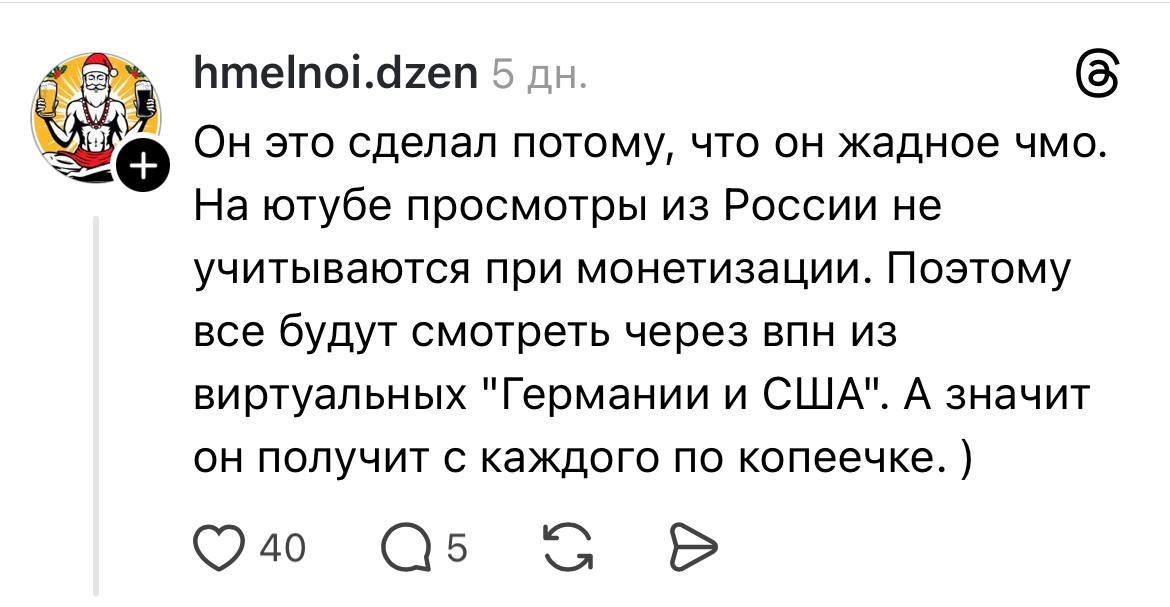
Task: Click the "5 дн." timestamp
Action: (540, 76)
